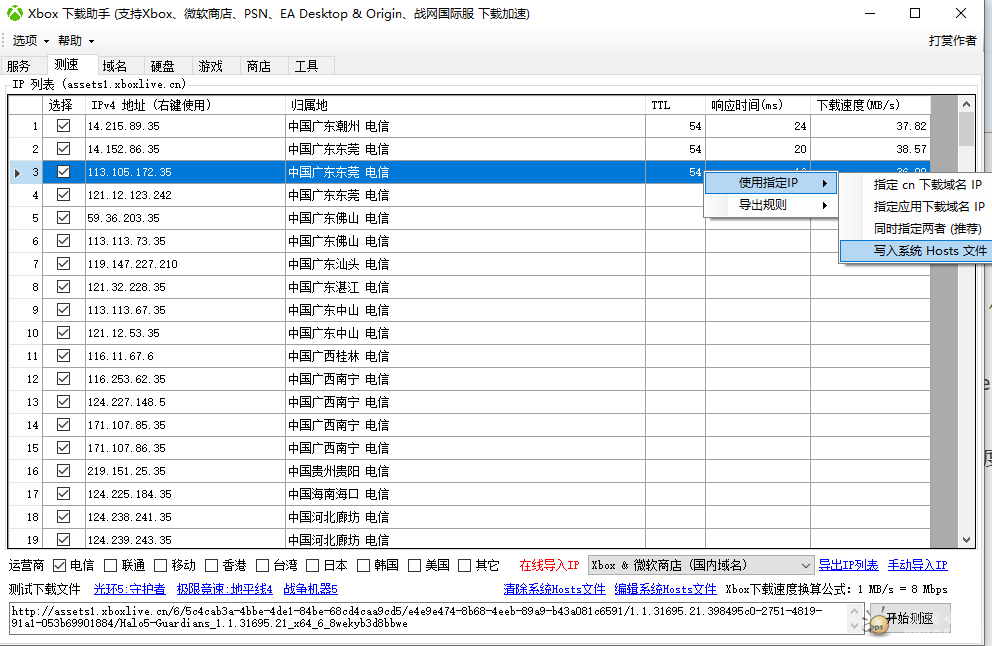This screenshot has height=646, width=992.
Task: Tick the 美国 checkbox
Action: [415, 566]
